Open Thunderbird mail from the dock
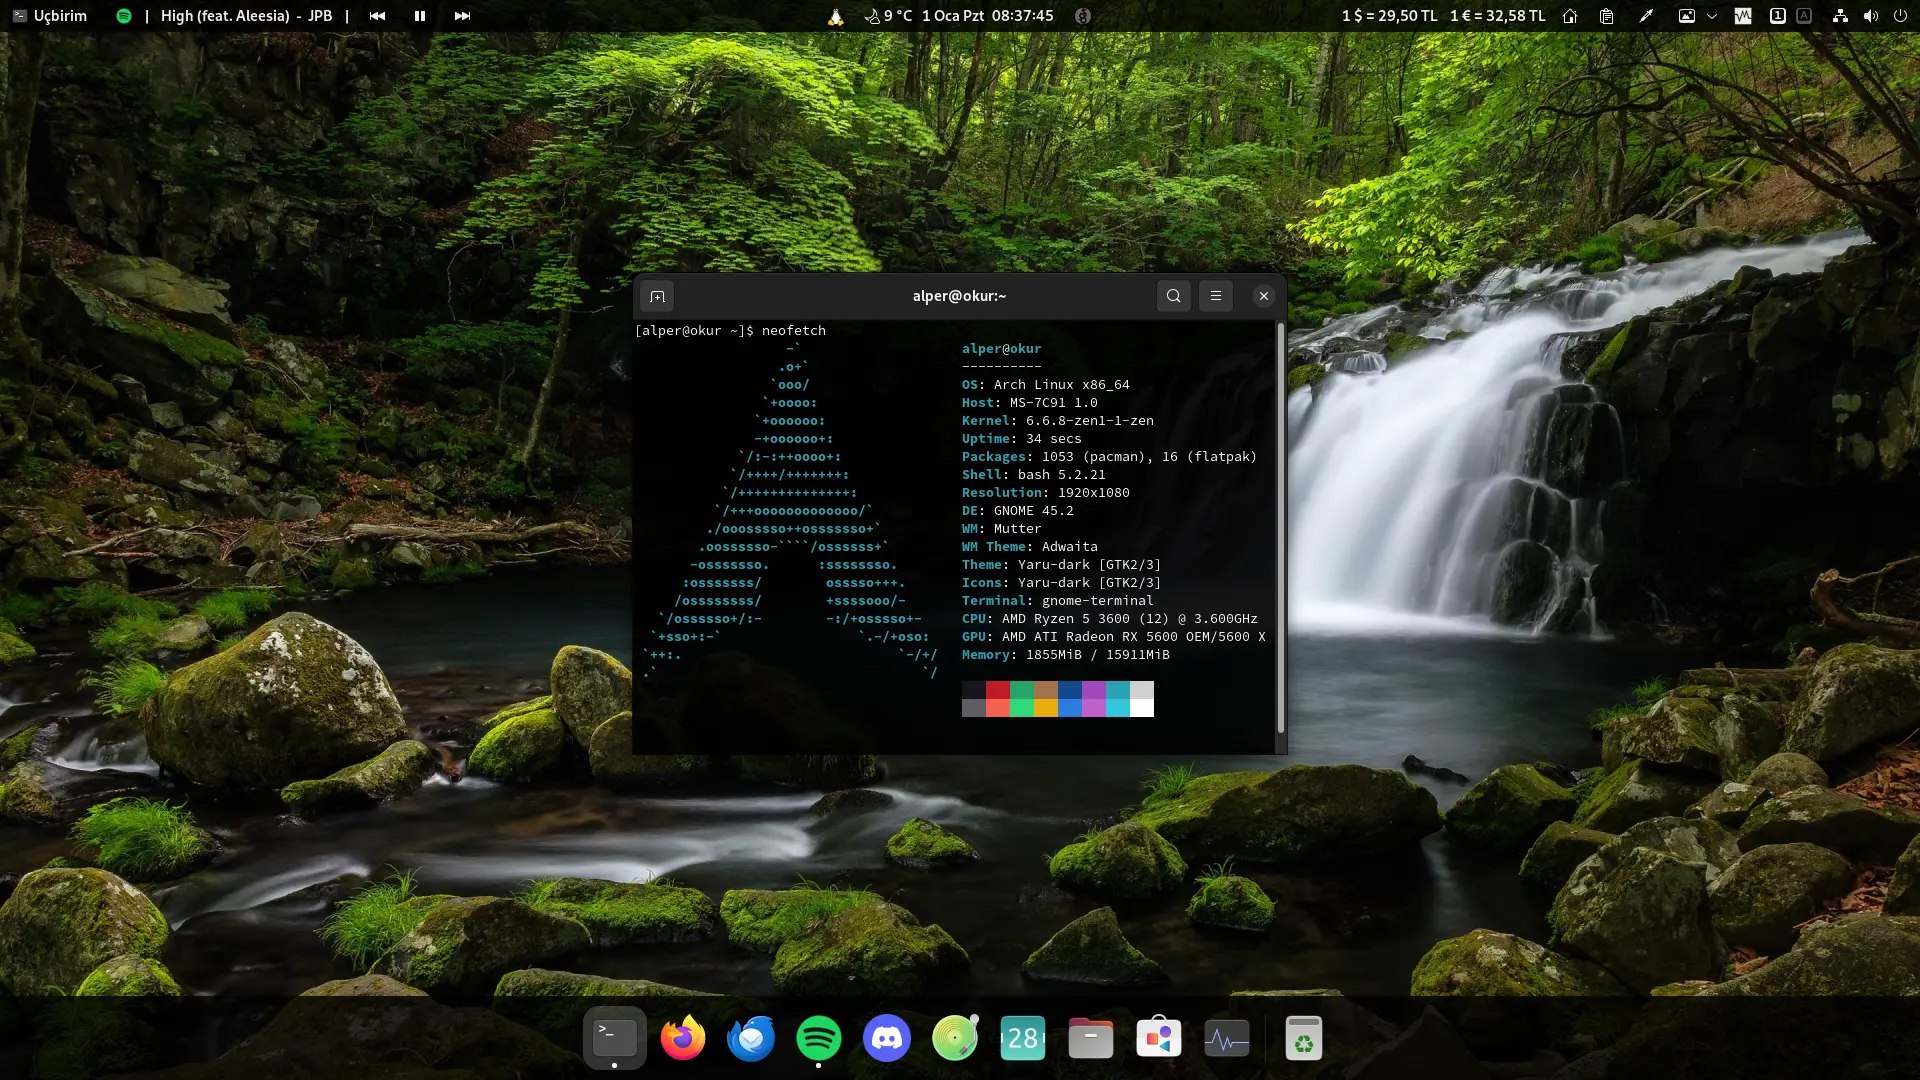The height and width of the screenshot is (1080, 1920). (751, 1038)
